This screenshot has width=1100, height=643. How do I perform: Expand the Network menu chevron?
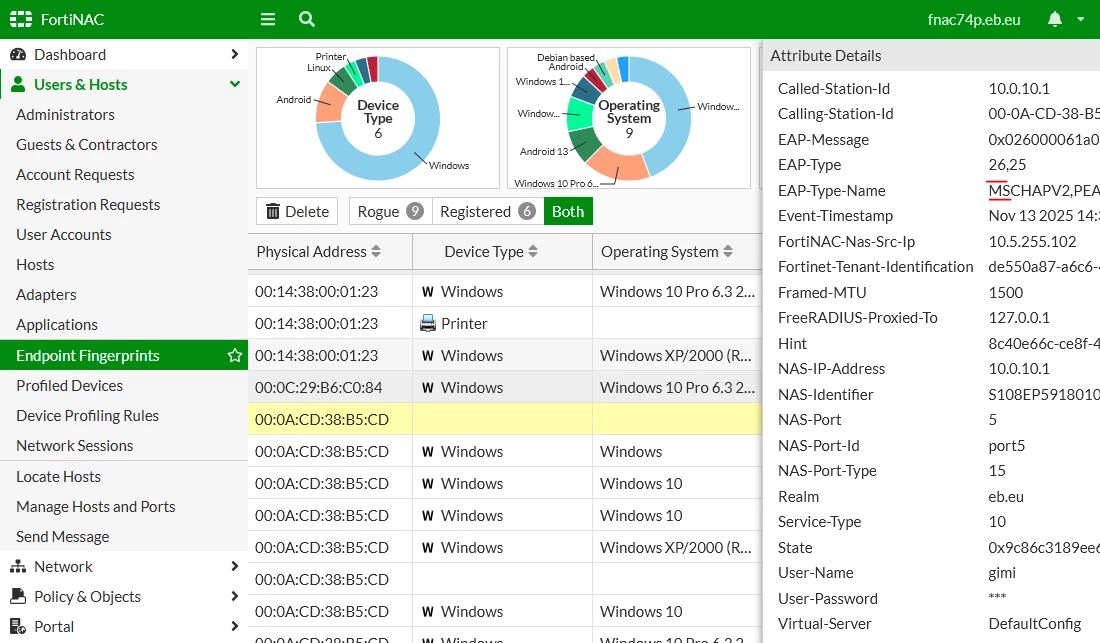tap(234, 566)
